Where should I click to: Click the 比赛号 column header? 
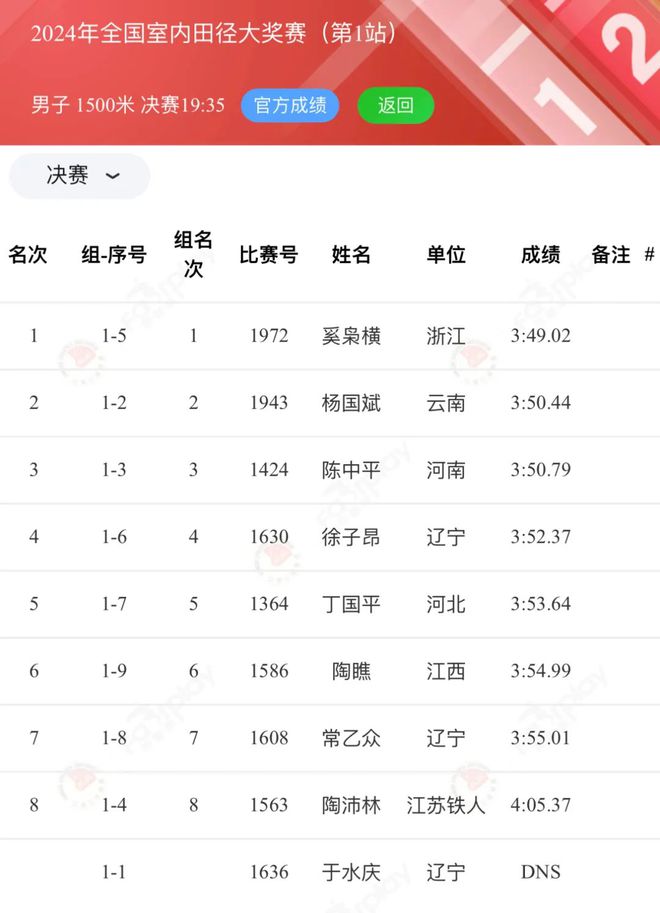click(x=269, y=254)
